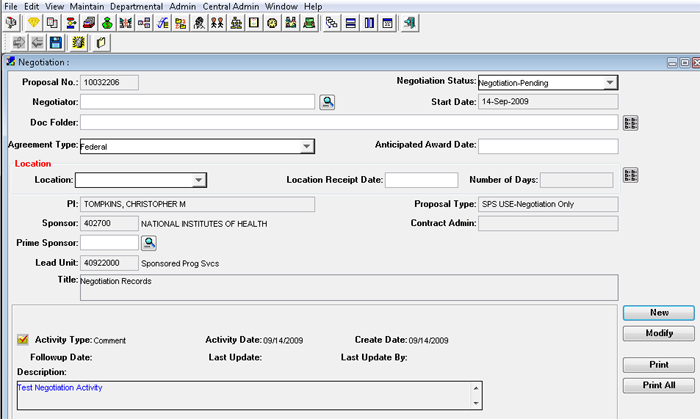Click the icon beside Number of Days
This screenshot has width=700, height=419.
coord(630,176)
